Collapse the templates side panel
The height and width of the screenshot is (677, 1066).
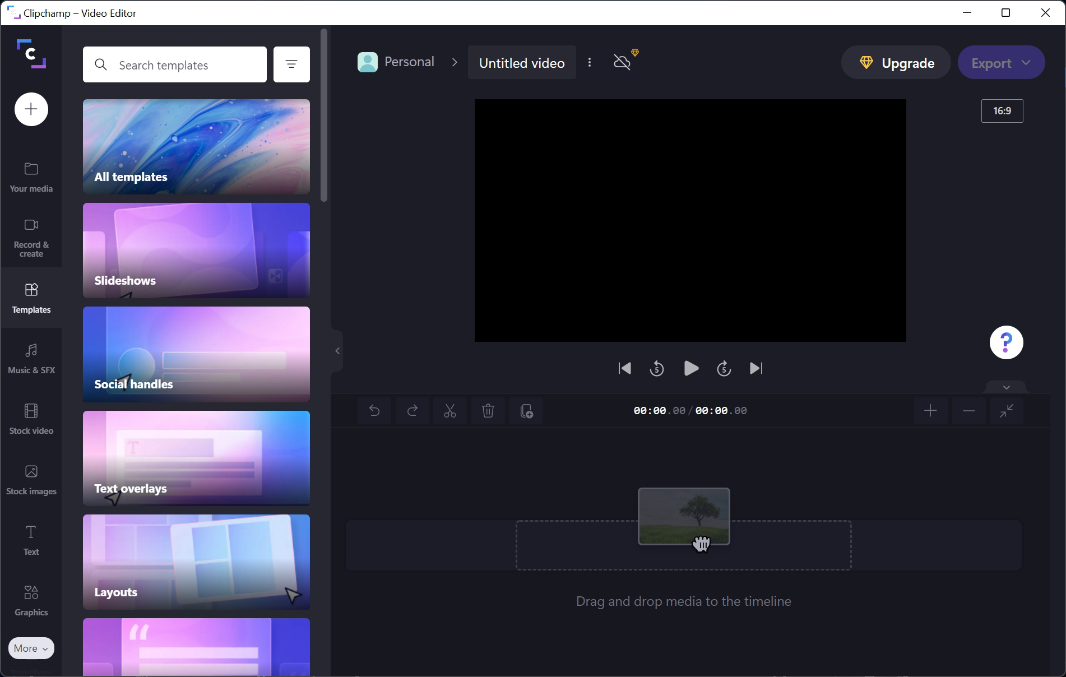click(337, 351)
